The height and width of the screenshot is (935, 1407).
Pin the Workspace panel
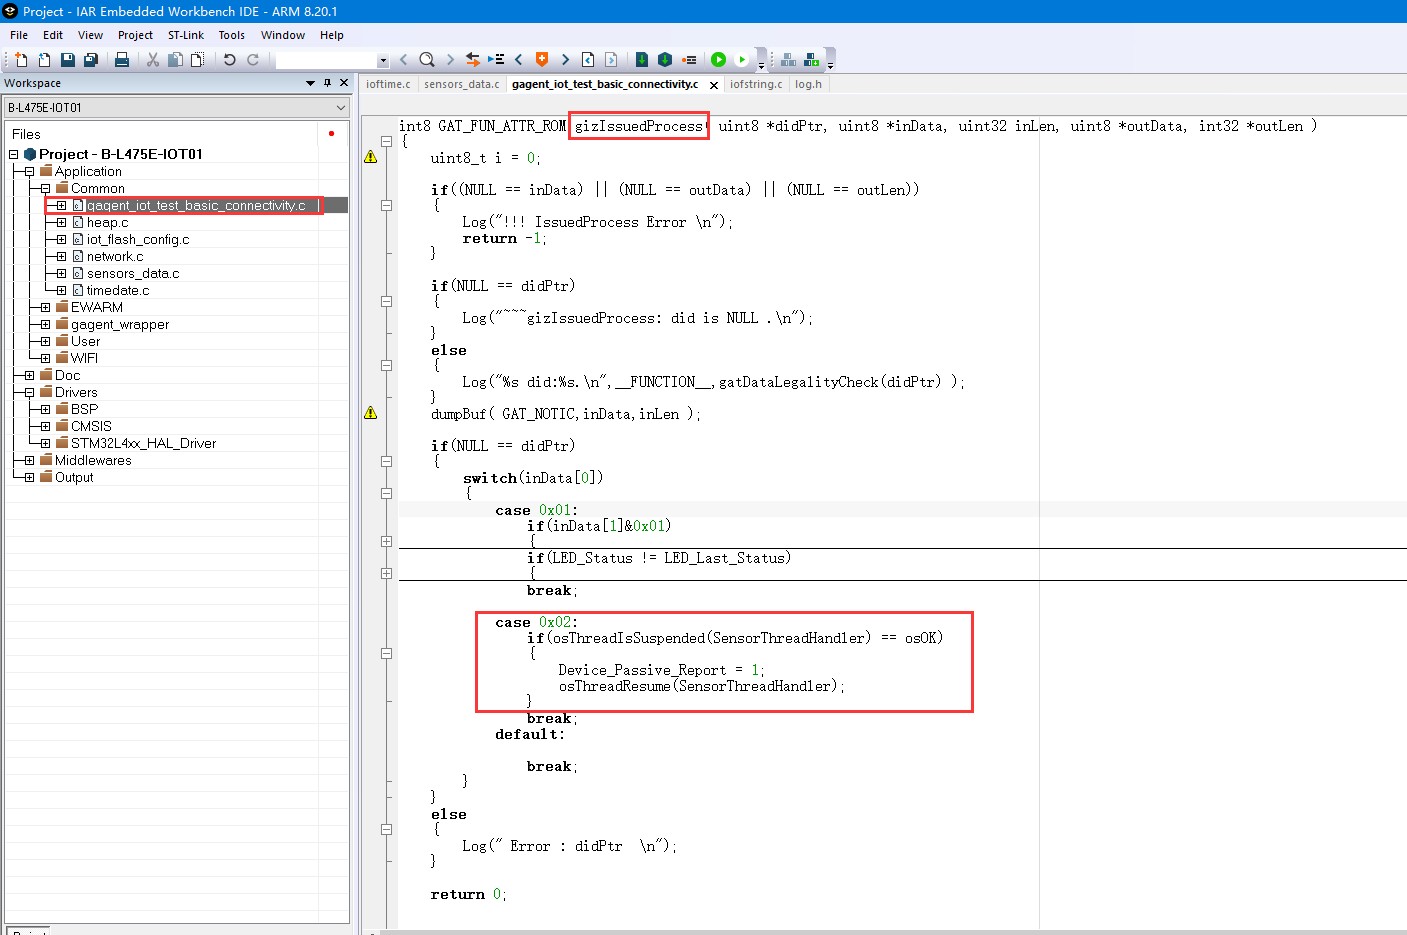(x=327, y=83)
